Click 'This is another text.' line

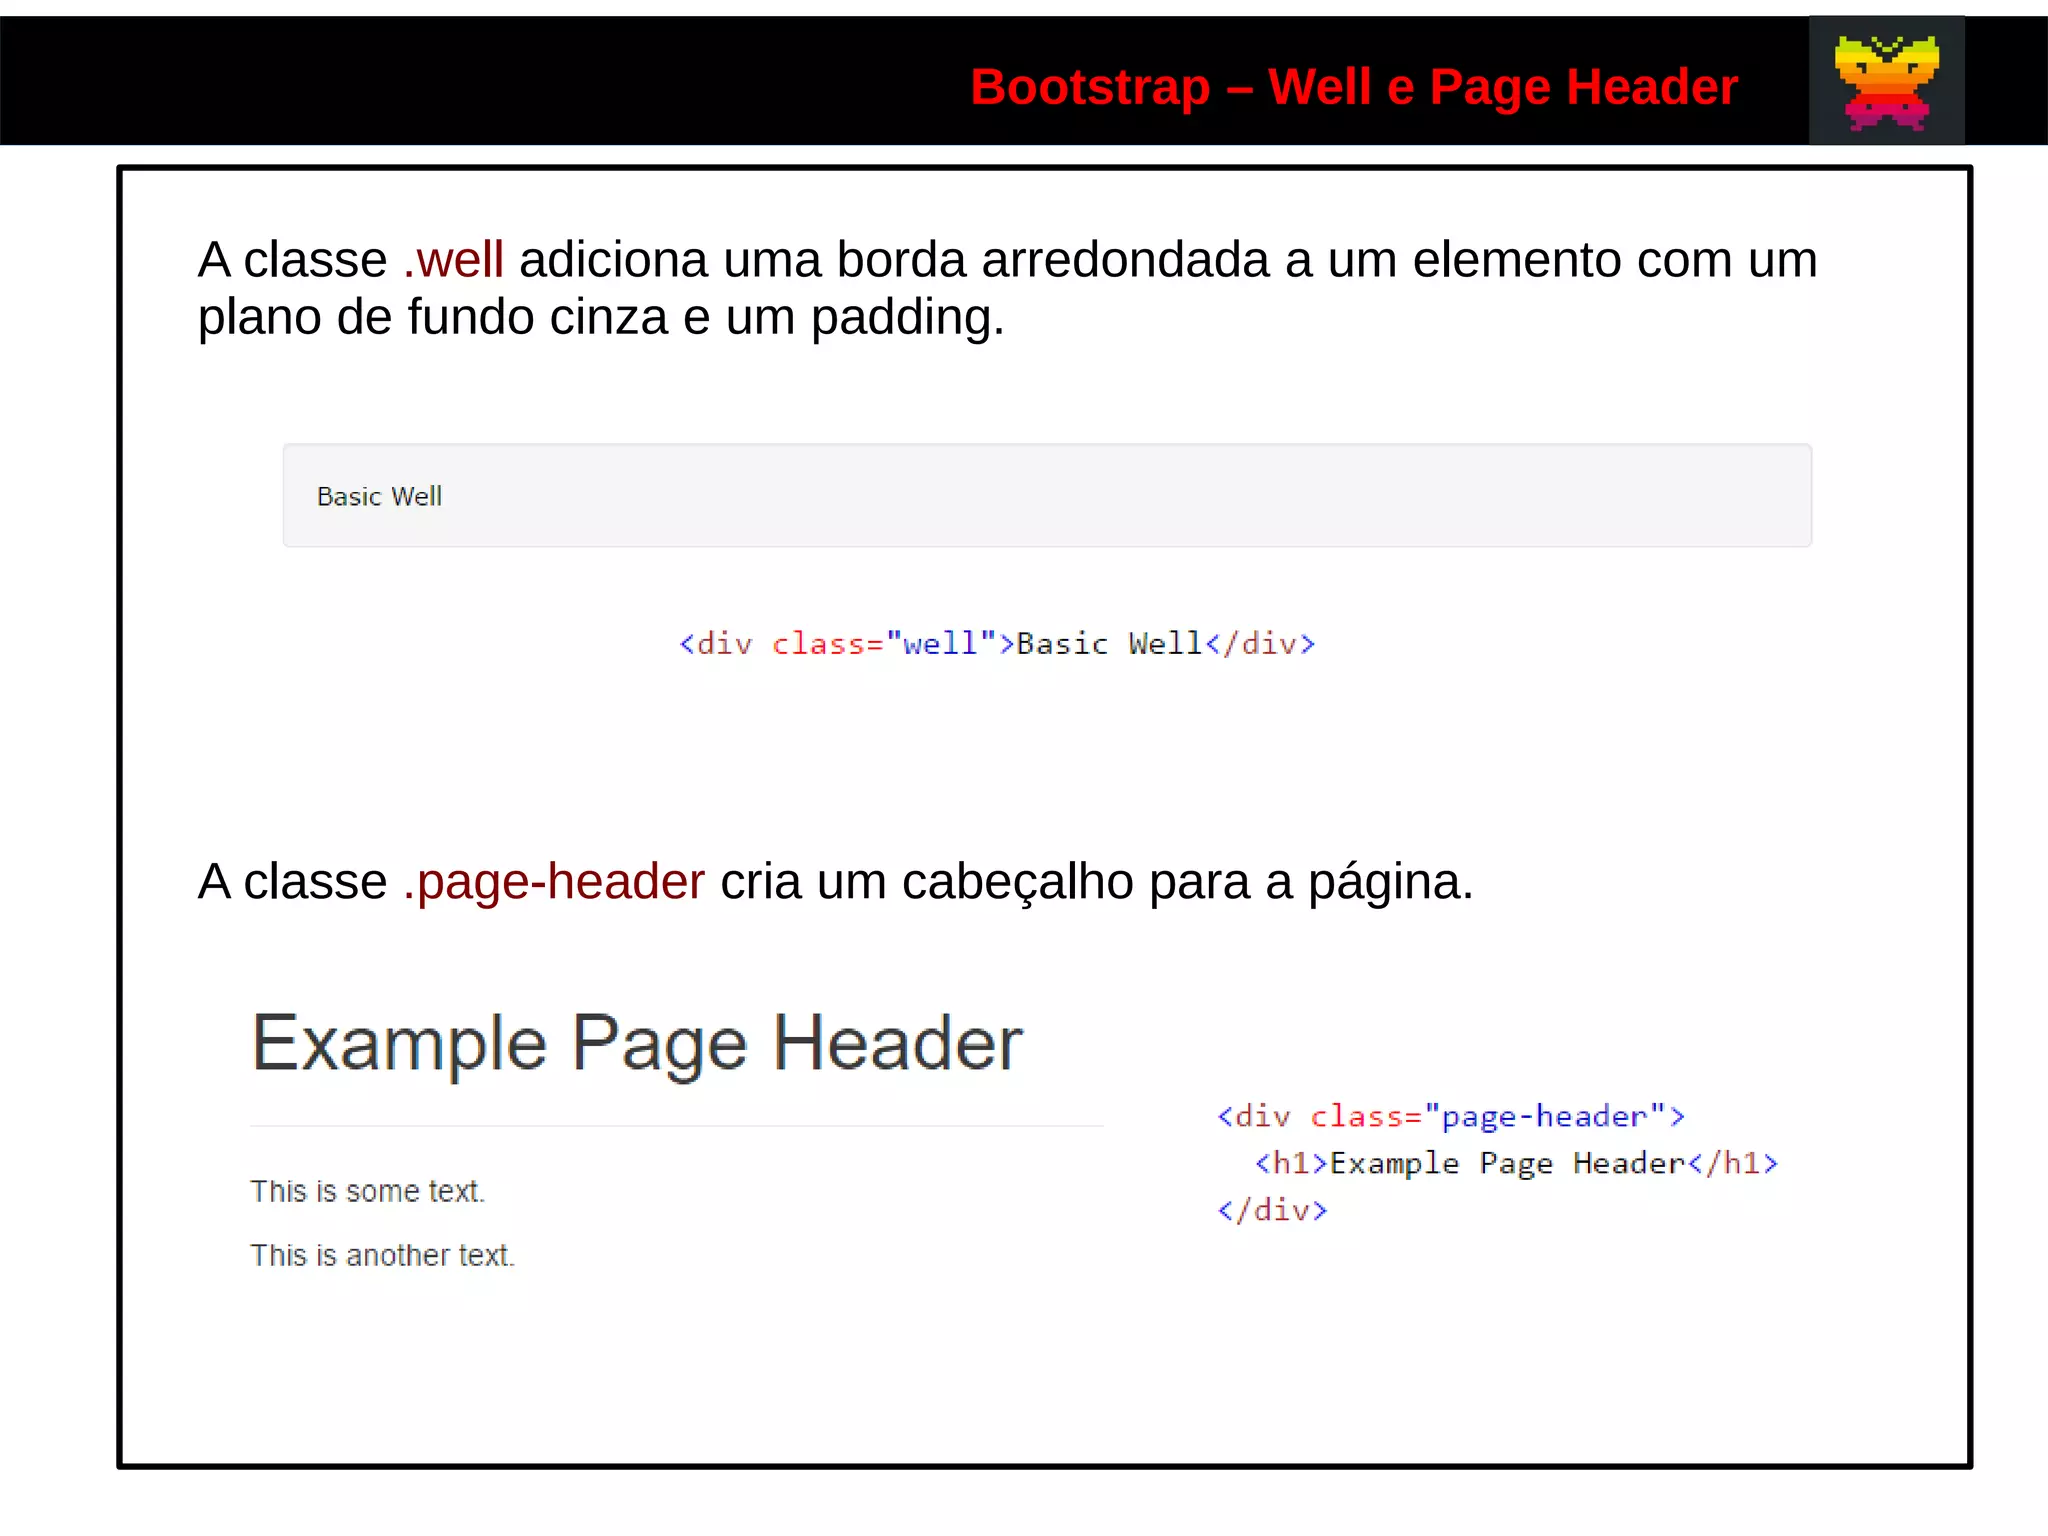point(382,1255)
